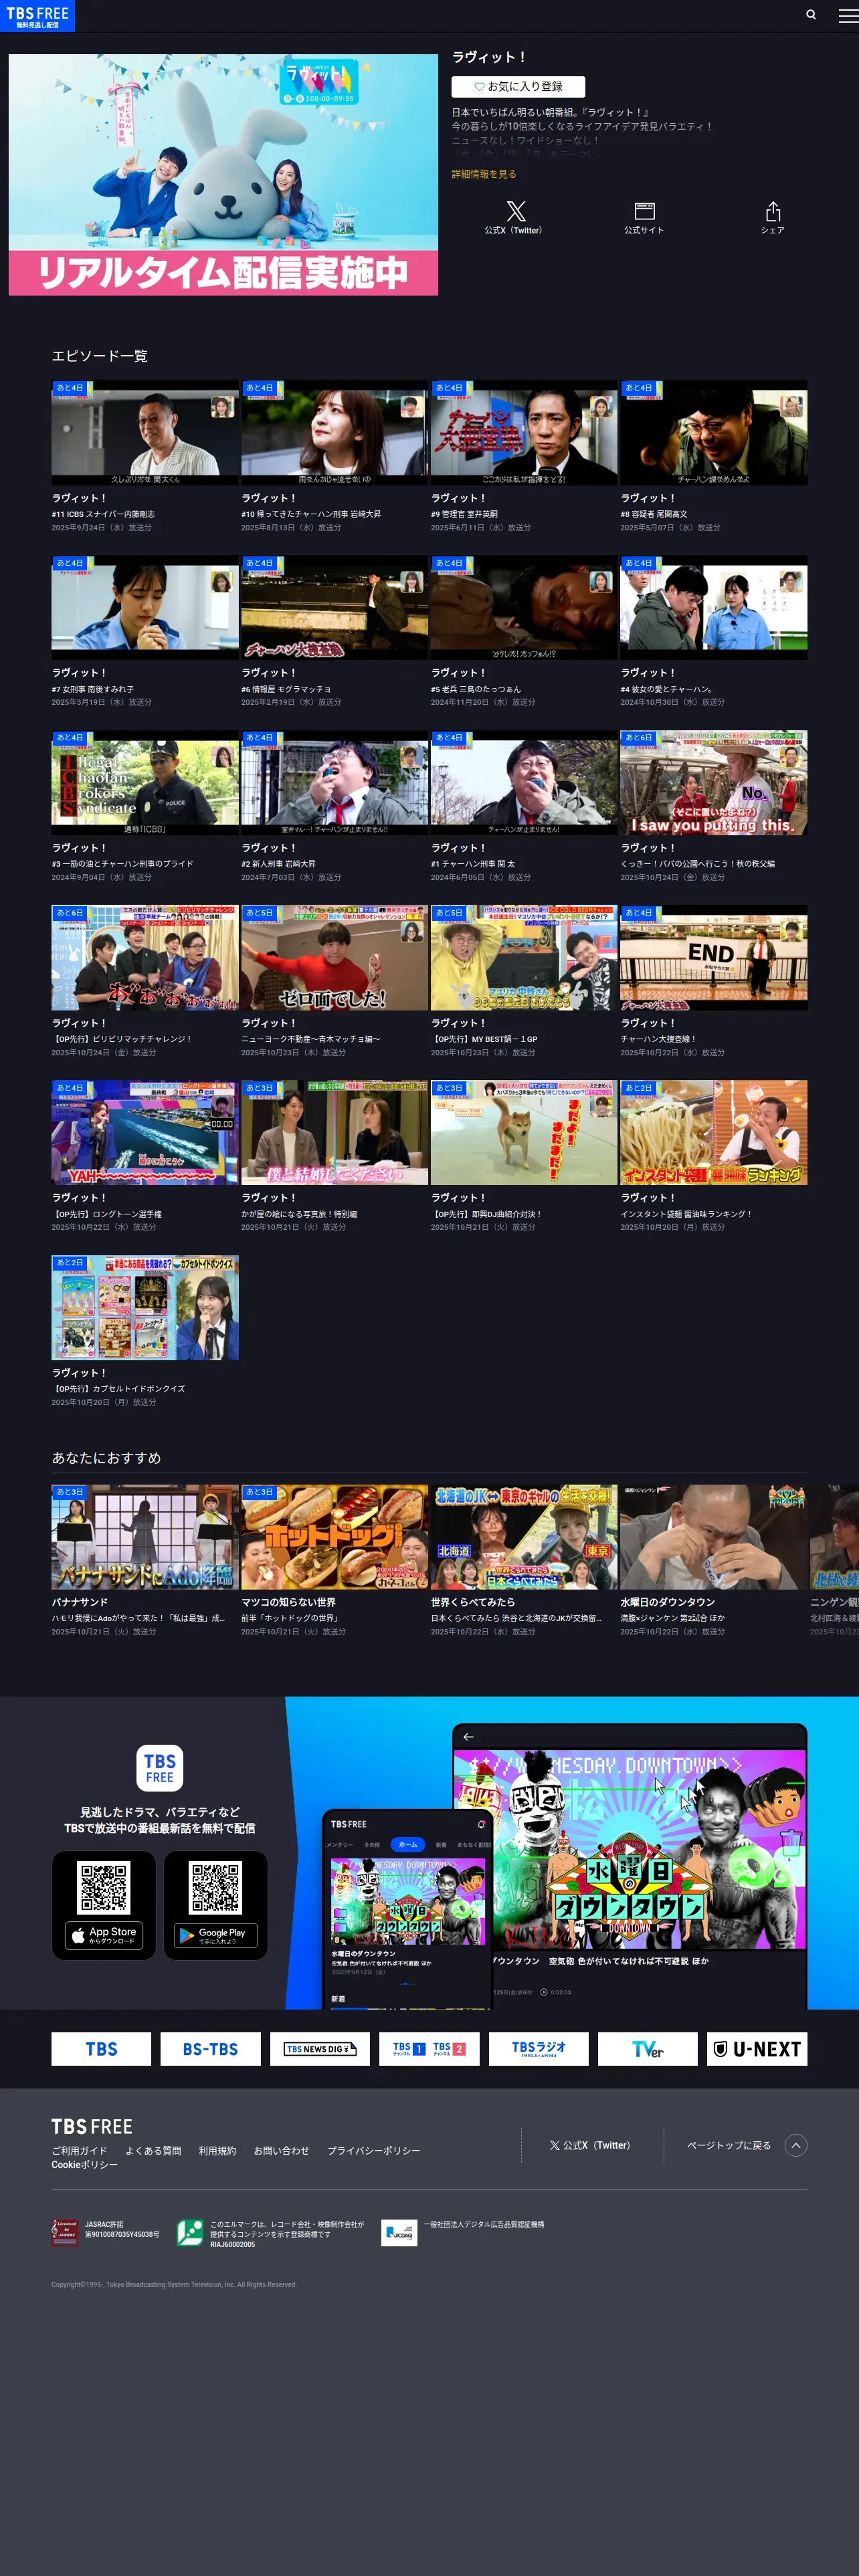Click the エピソード一覧 heading

[x=100, y=356]
